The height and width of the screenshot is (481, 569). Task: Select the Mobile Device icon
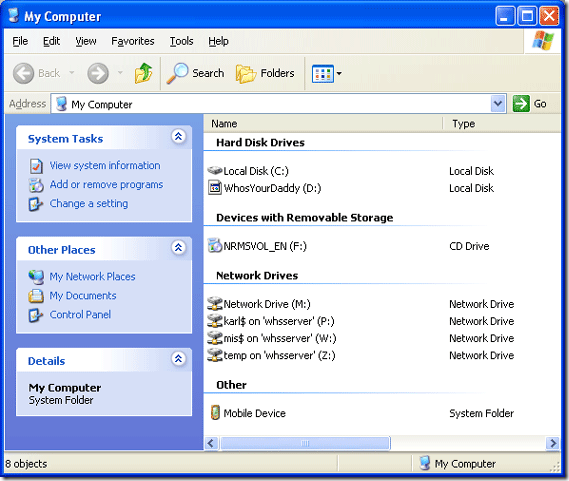tap(215, 412)
